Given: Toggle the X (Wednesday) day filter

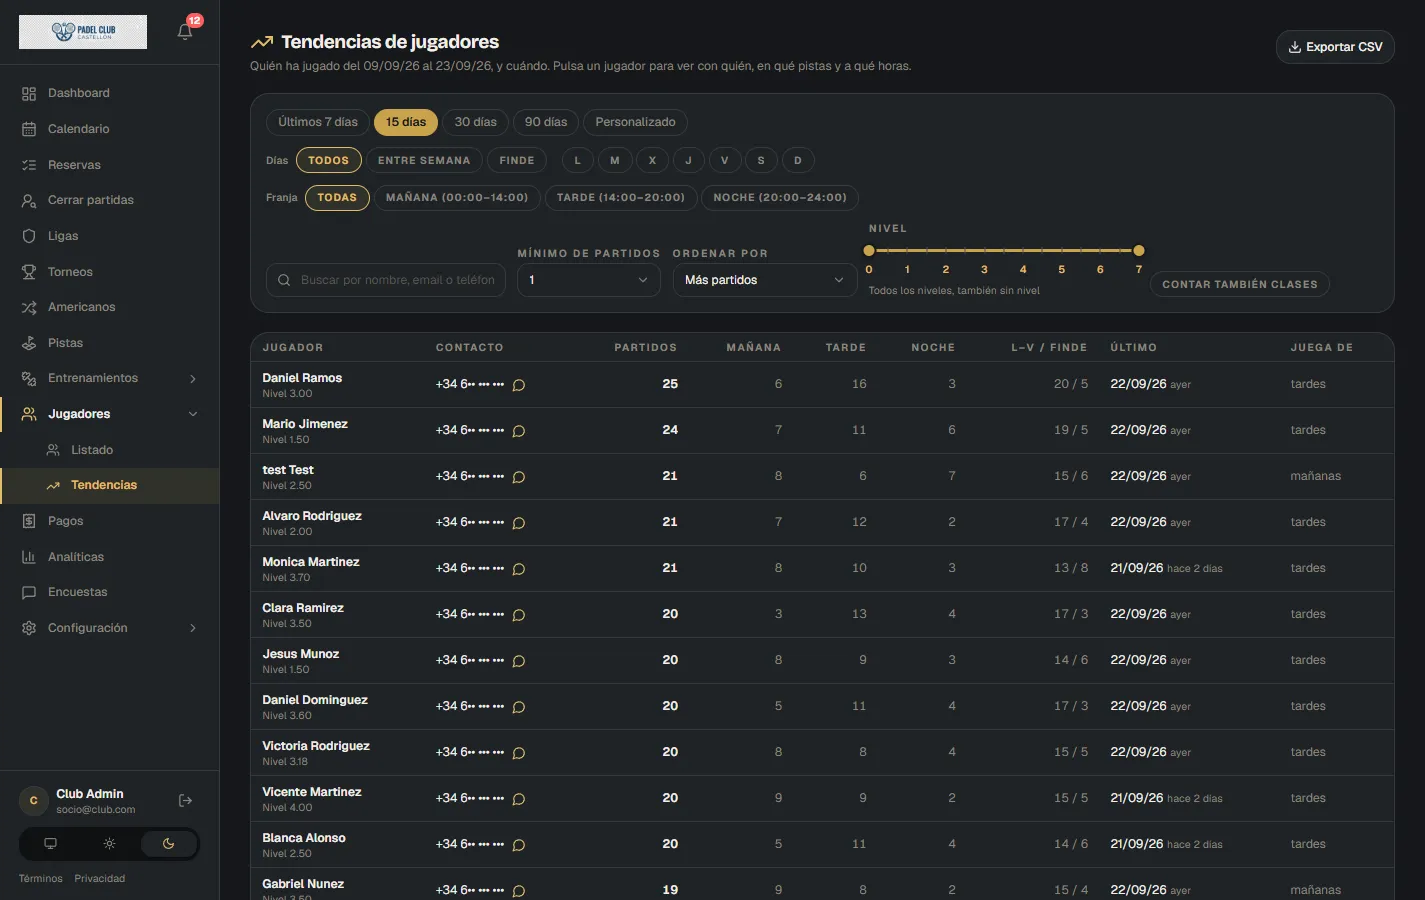Looking at the screenshot, I should (652, 160).
